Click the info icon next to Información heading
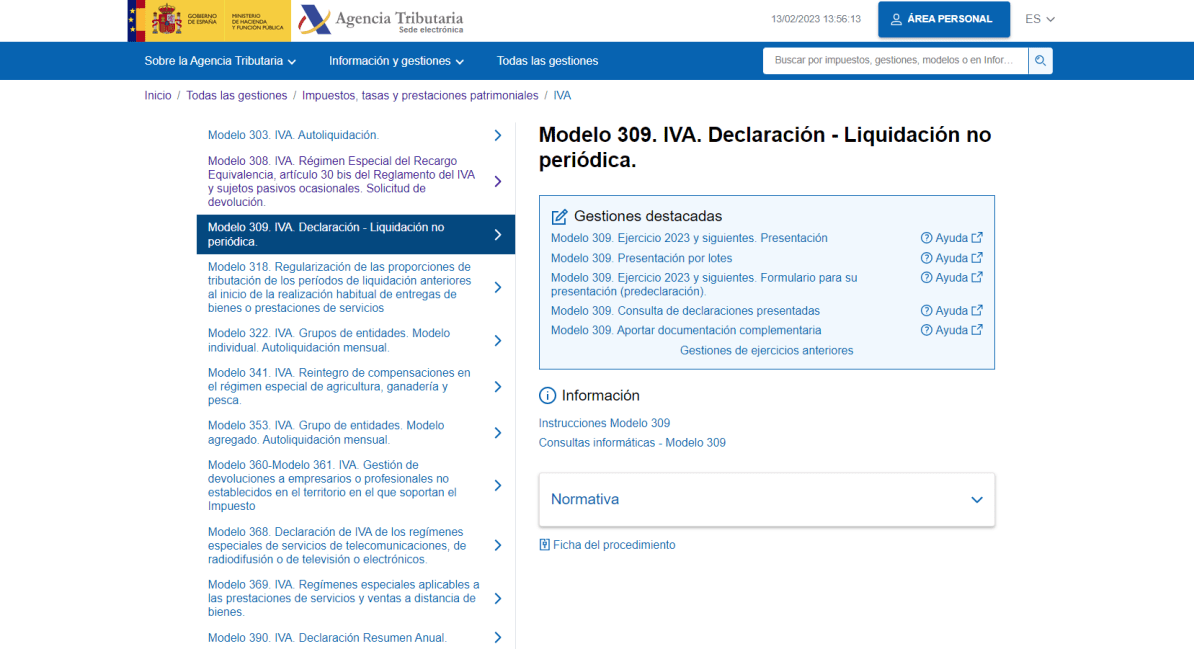 coord(546,394)
